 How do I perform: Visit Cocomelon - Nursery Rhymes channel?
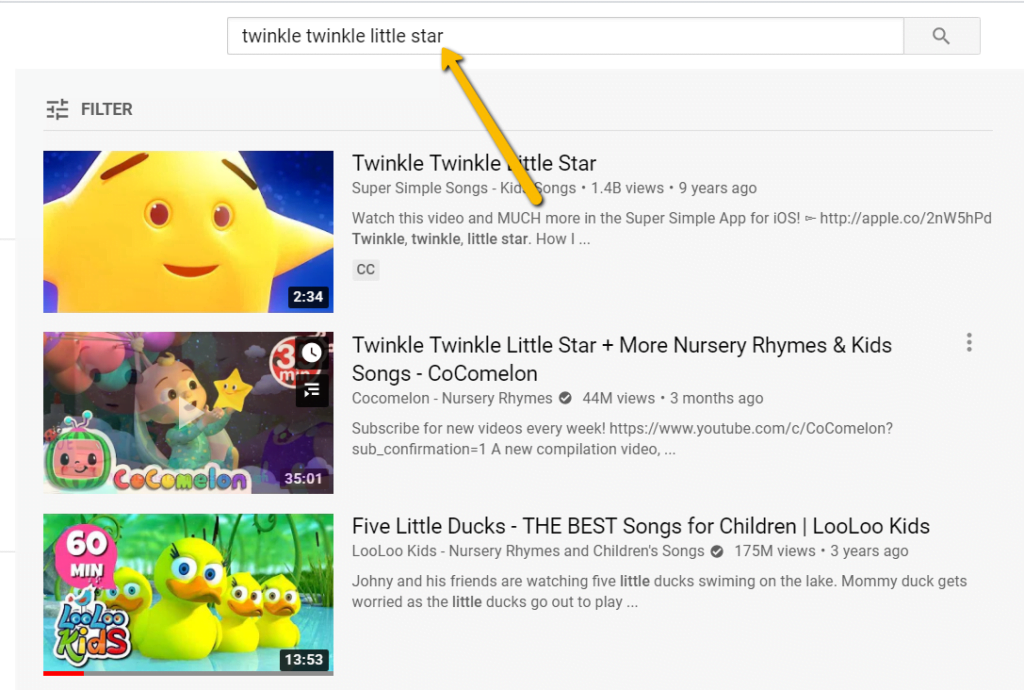pos(452,398)
